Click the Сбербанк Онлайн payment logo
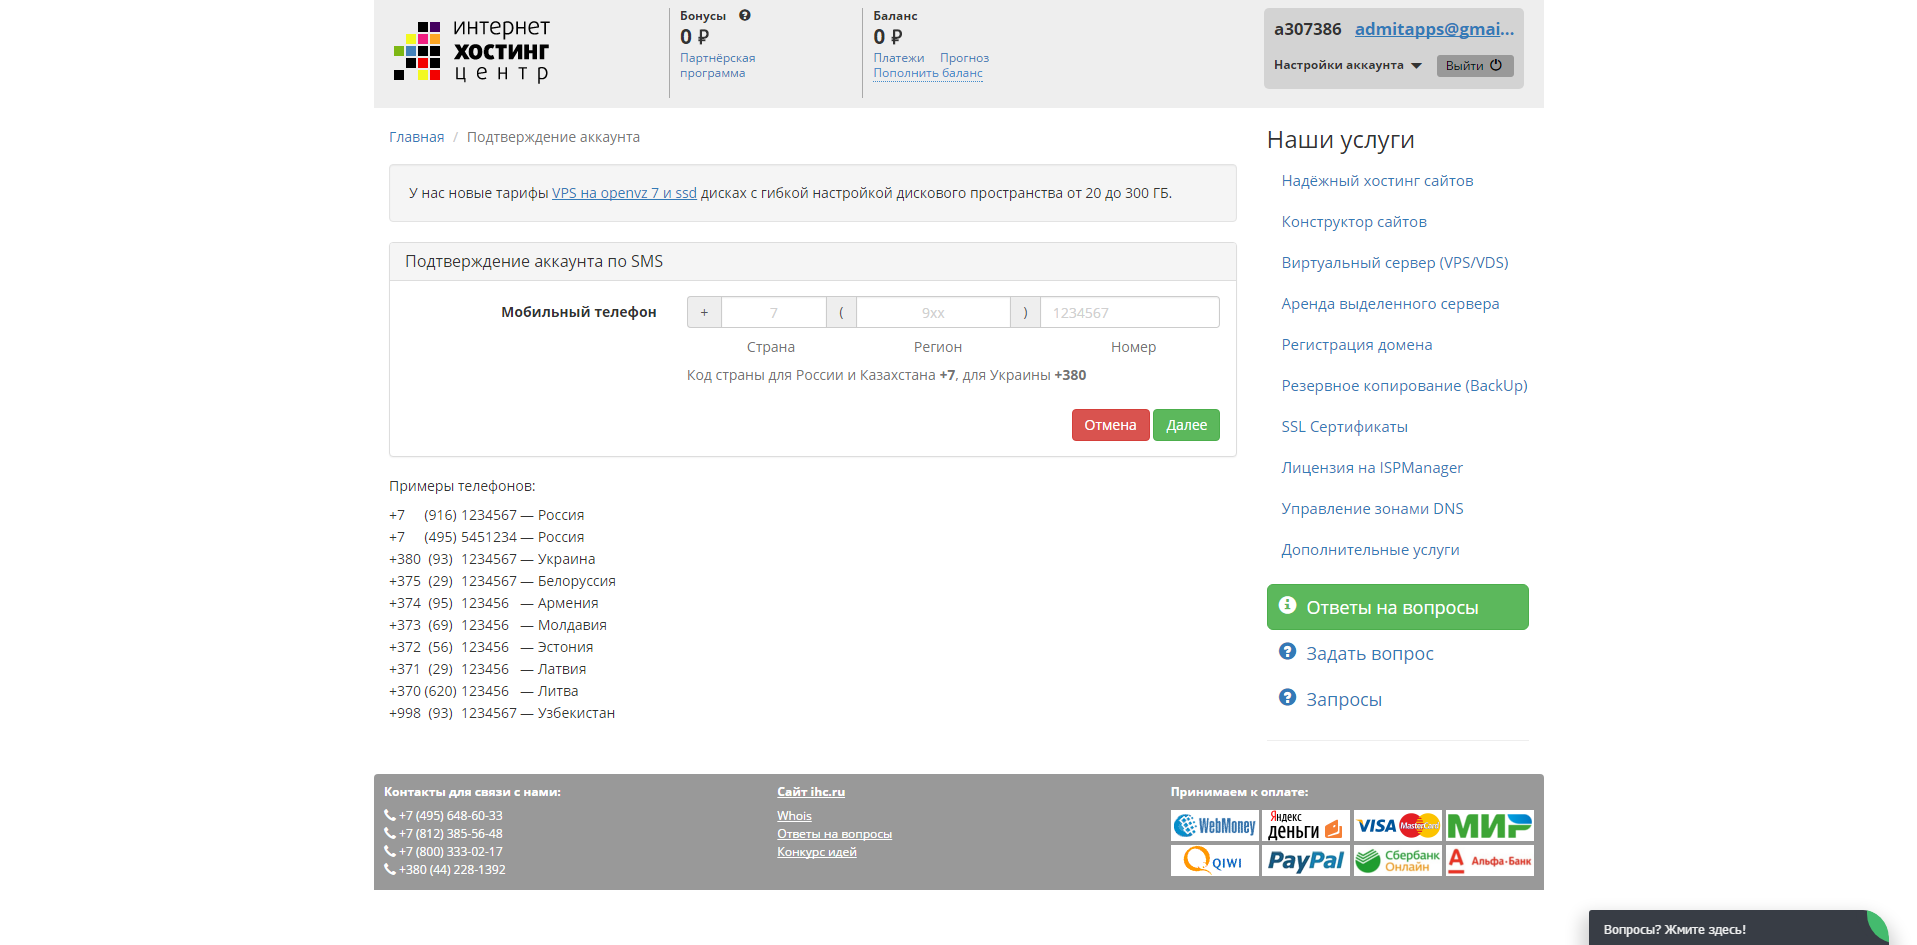The image size is (1917, 945). tap(1398, 861)
